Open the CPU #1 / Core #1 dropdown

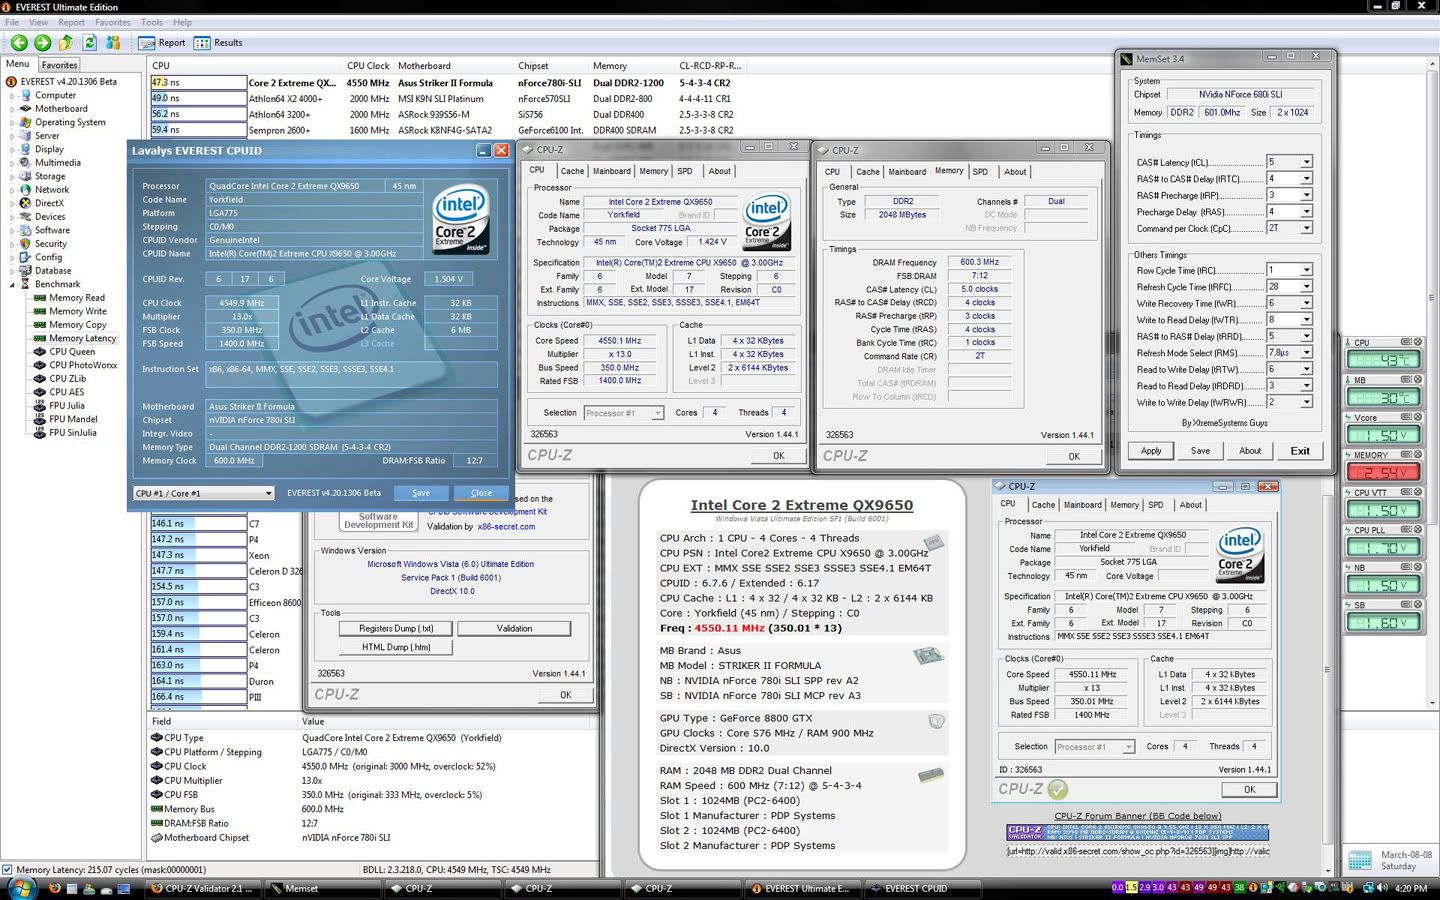[203, 493]
